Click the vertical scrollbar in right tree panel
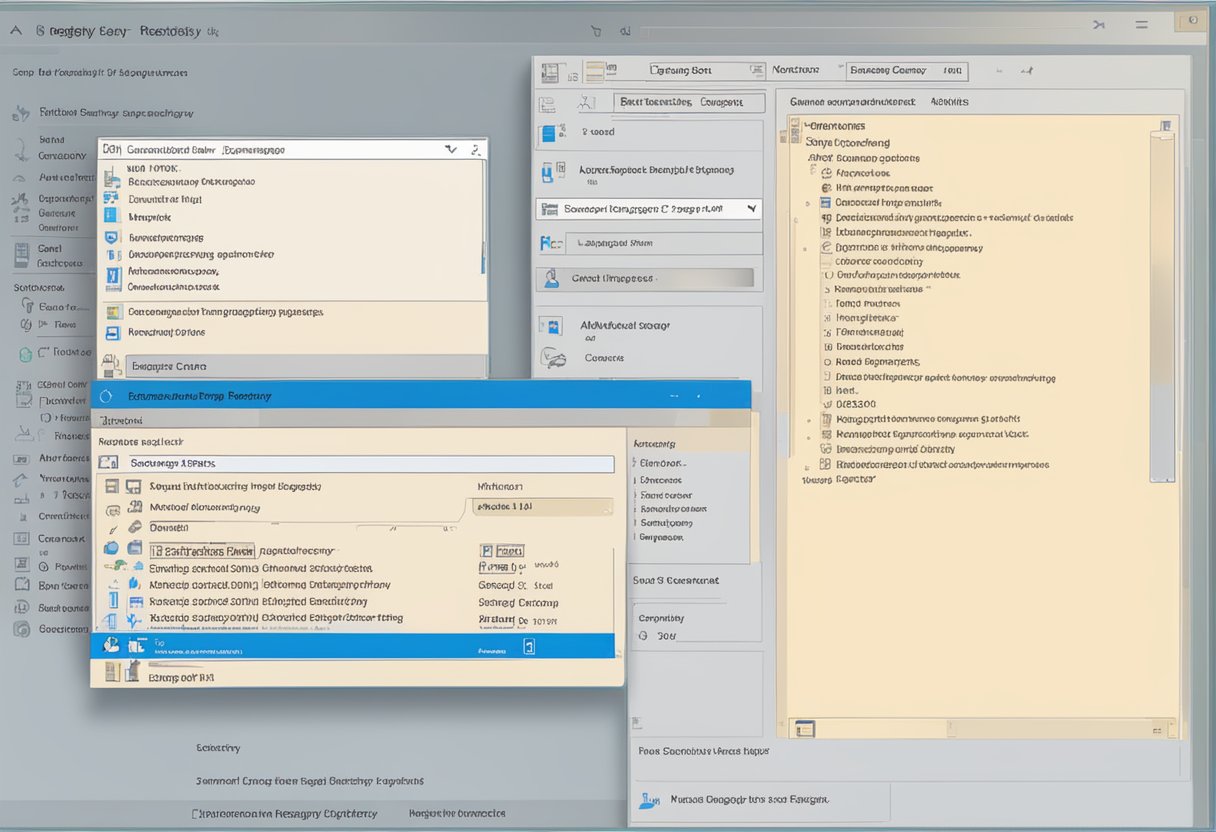 pyautogui.click(x=1161, y=300)
